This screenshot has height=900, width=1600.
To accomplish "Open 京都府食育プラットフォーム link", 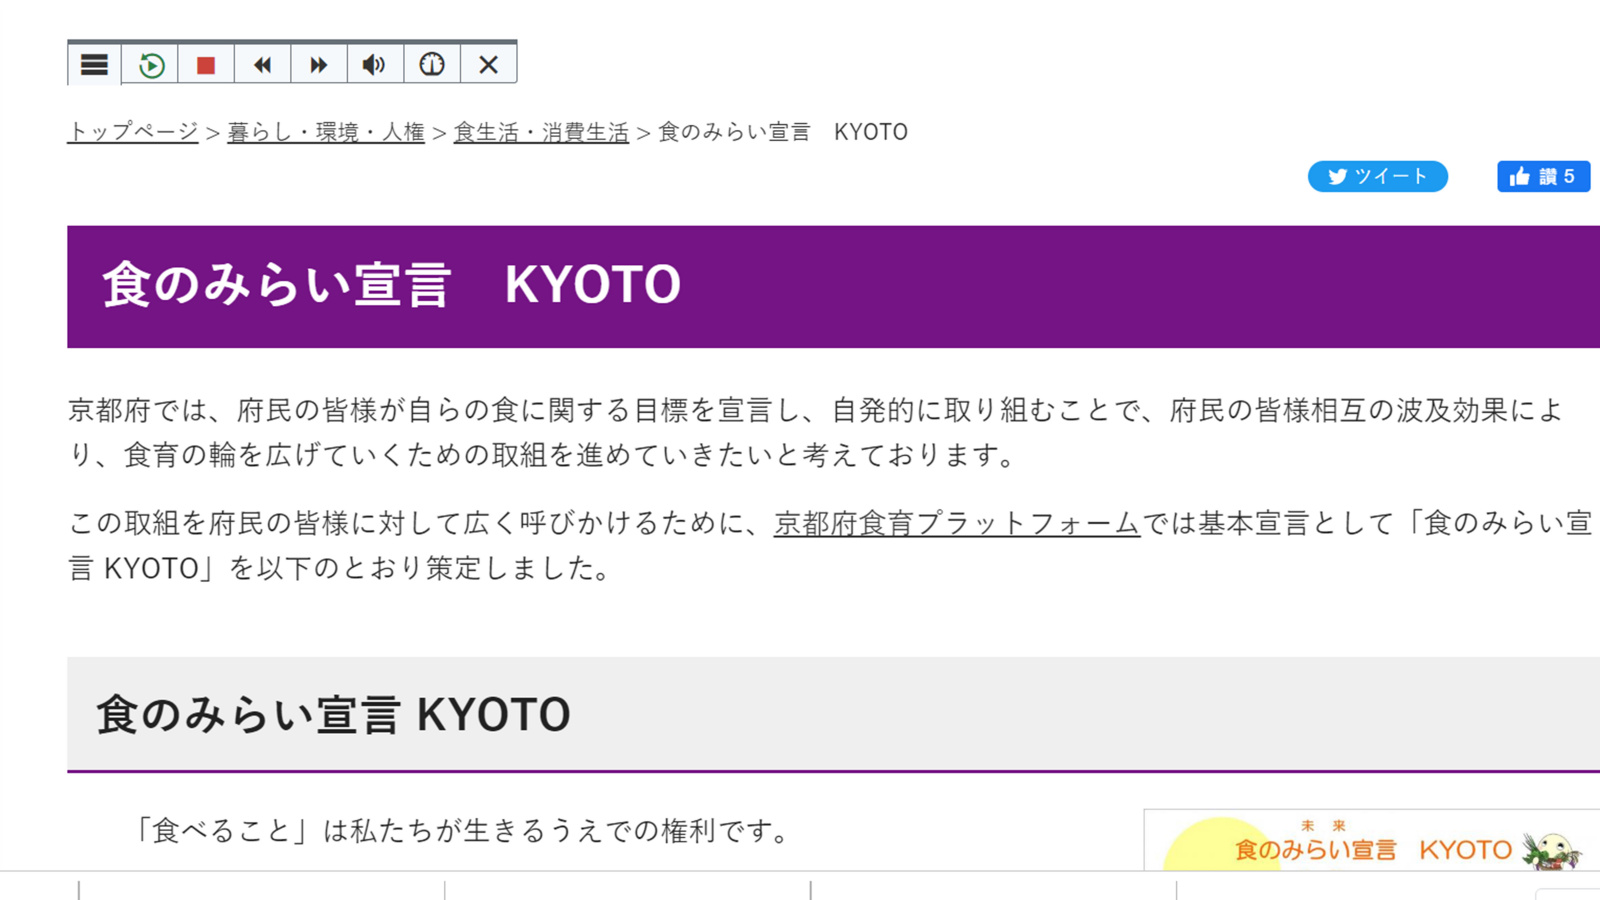I will pos(957,523).
